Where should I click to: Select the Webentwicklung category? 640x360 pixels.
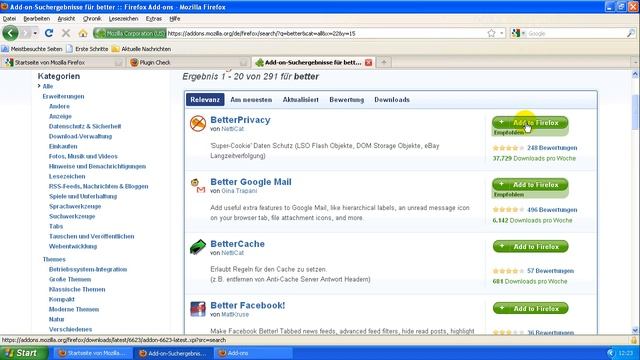73,247
